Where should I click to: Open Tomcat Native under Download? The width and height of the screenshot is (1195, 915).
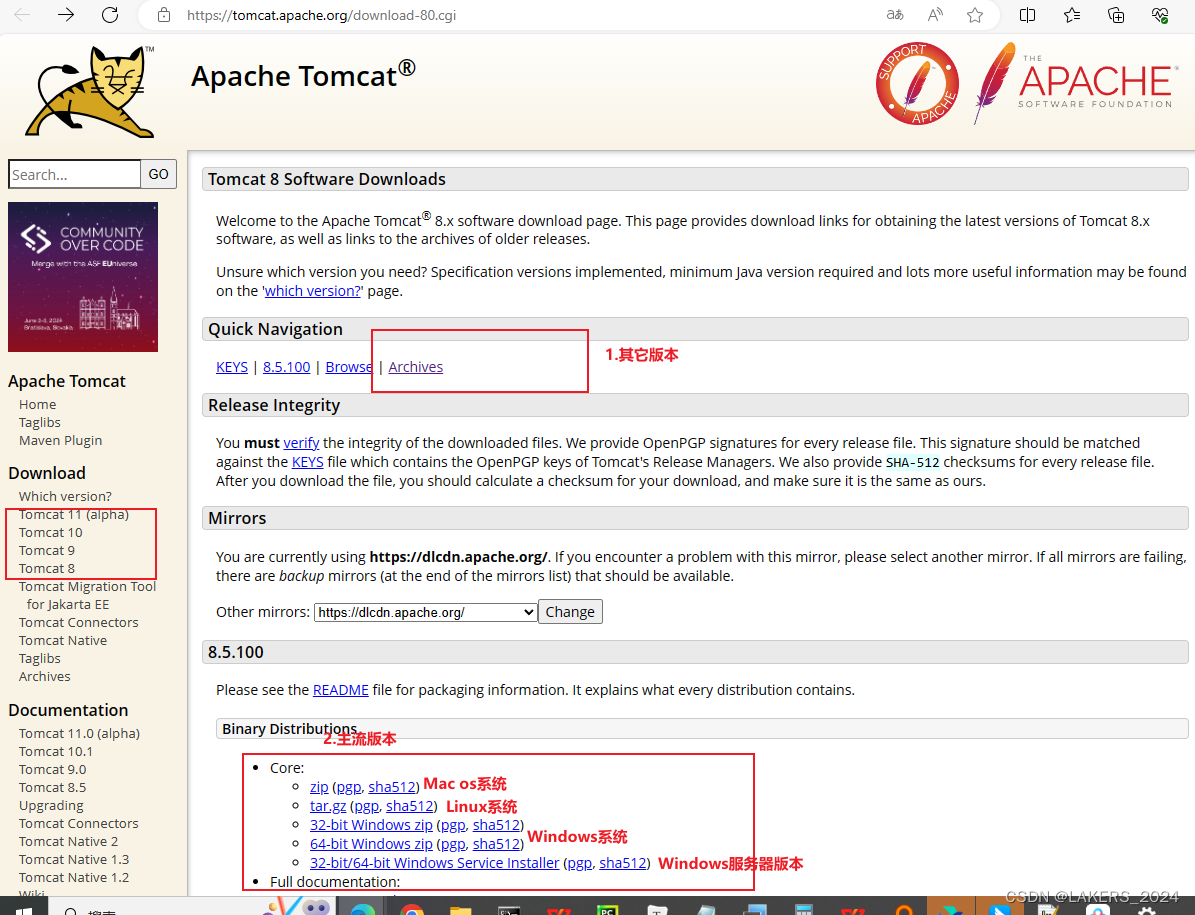coord(62,641)
